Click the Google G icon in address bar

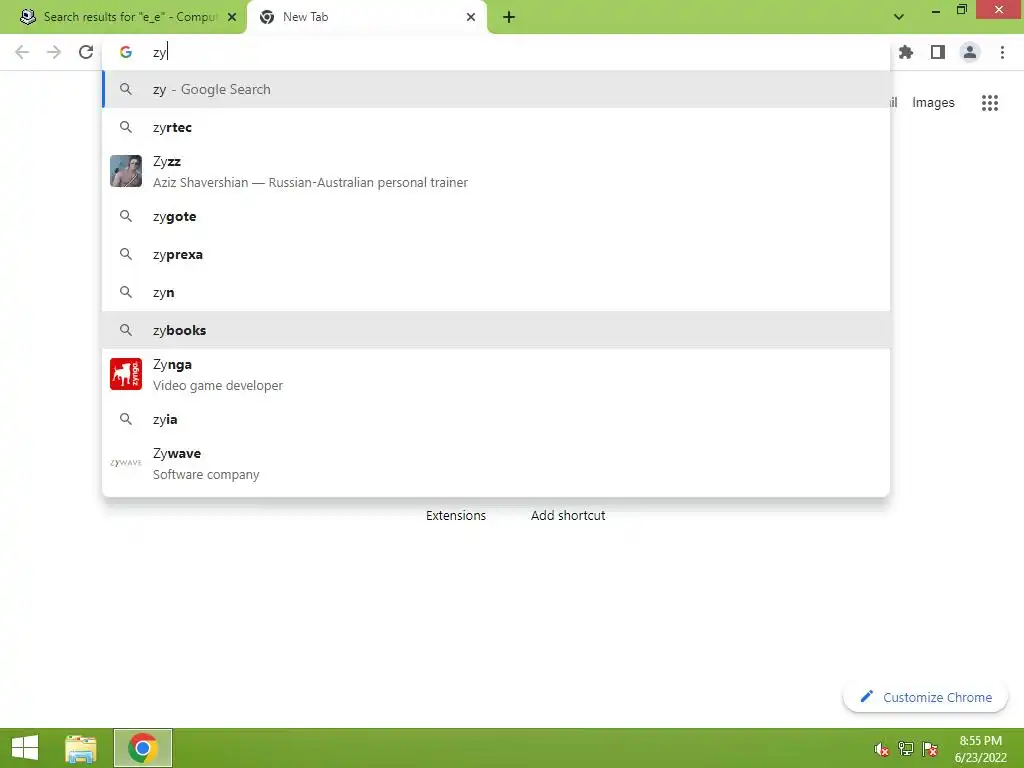pyautogui.click(x=126, y=52)
